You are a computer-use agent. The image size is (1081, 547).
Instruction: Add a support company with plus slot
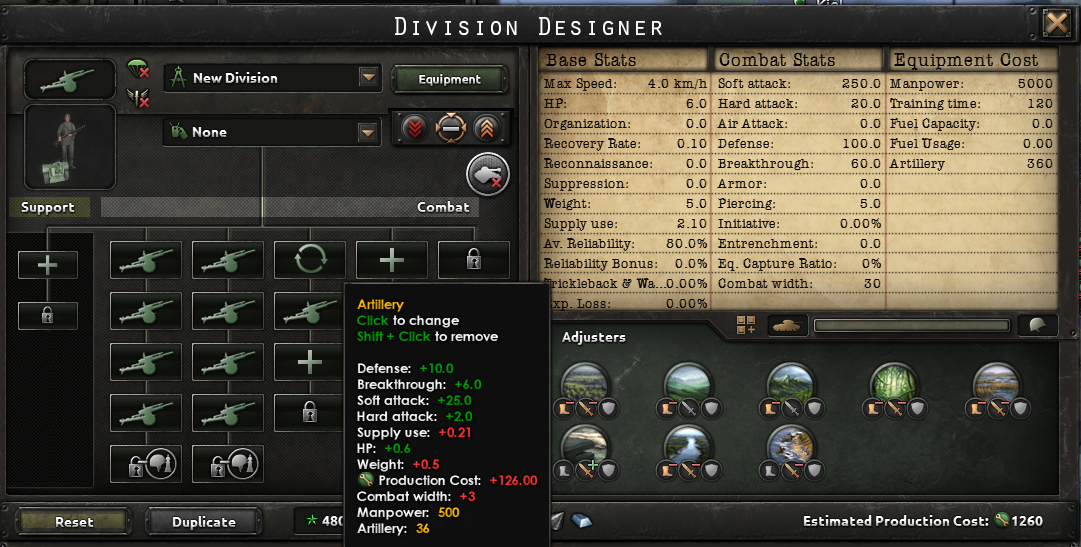[x=48, y=265]
